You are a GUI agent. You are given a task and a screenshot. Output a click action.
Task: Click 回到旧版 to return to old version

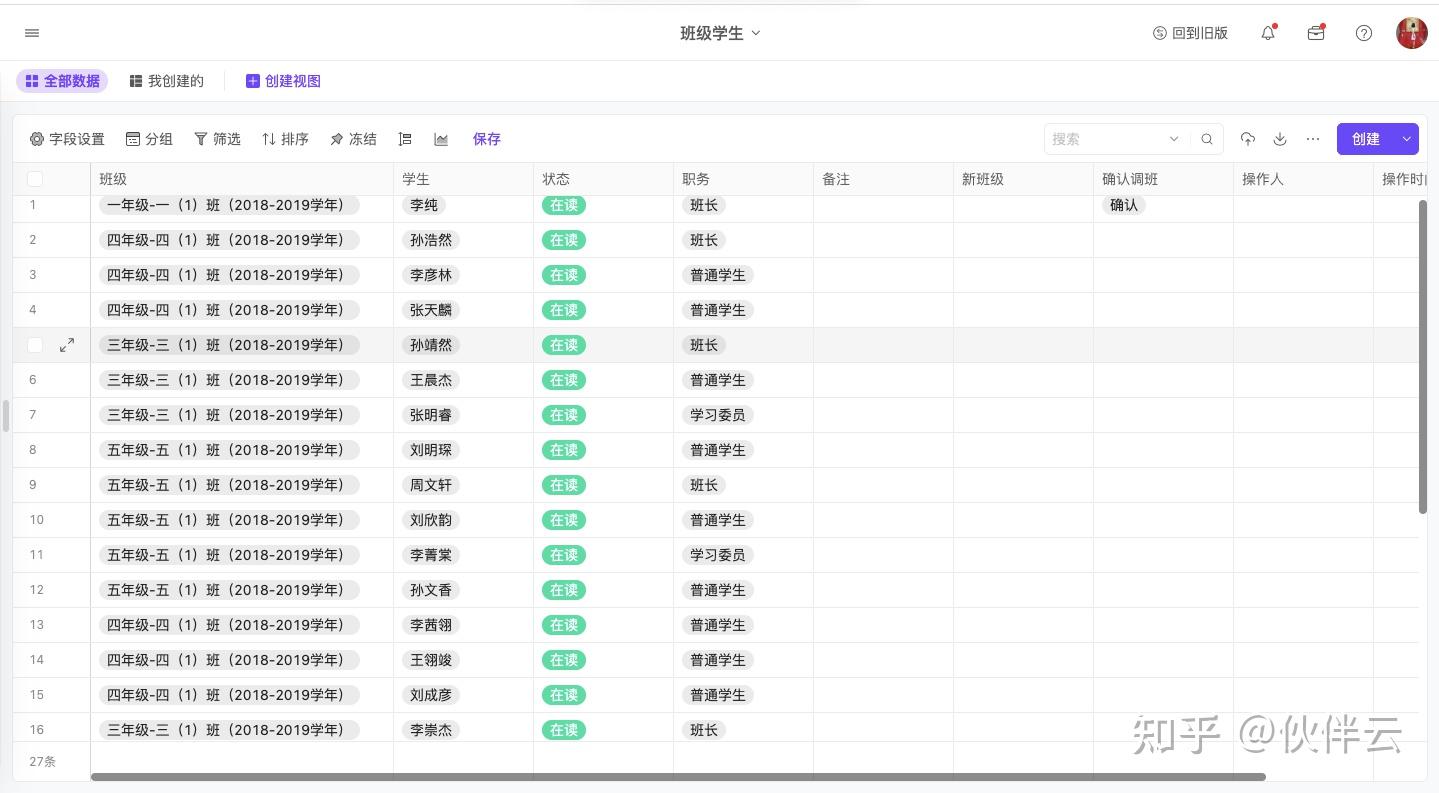tap(1190, 33)
